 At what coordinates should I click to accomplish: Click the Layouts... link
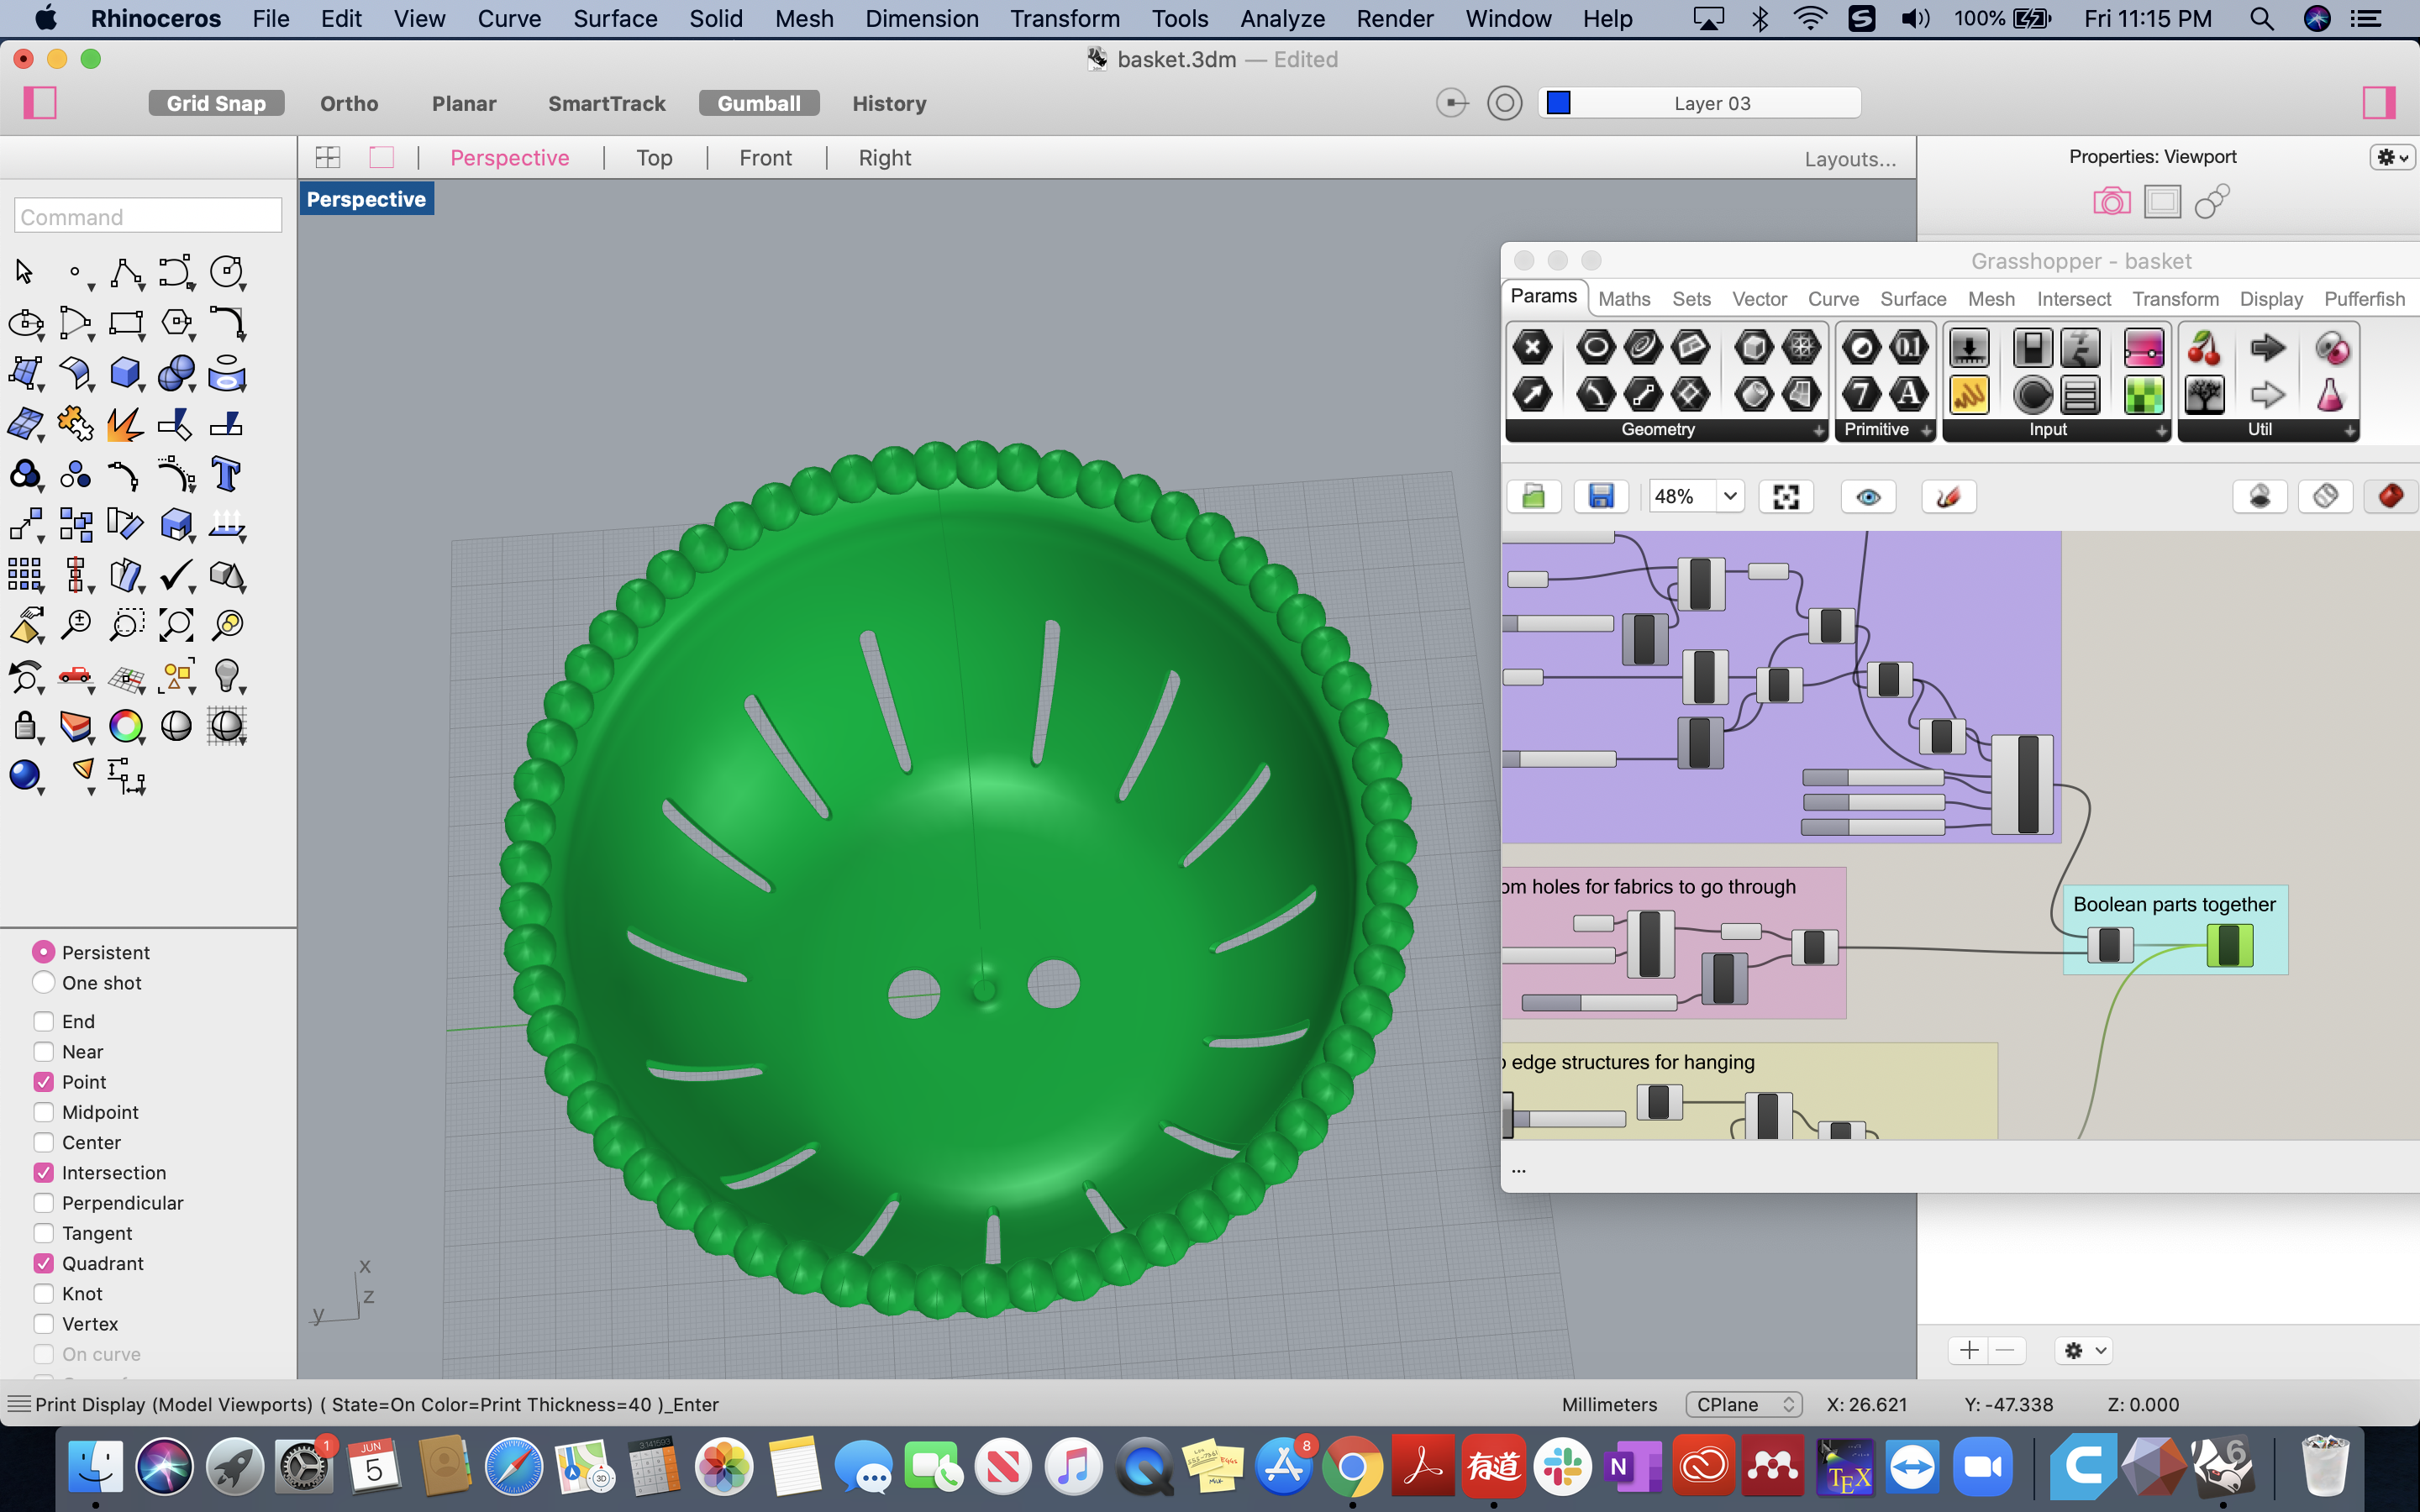tap(1850, 159)
